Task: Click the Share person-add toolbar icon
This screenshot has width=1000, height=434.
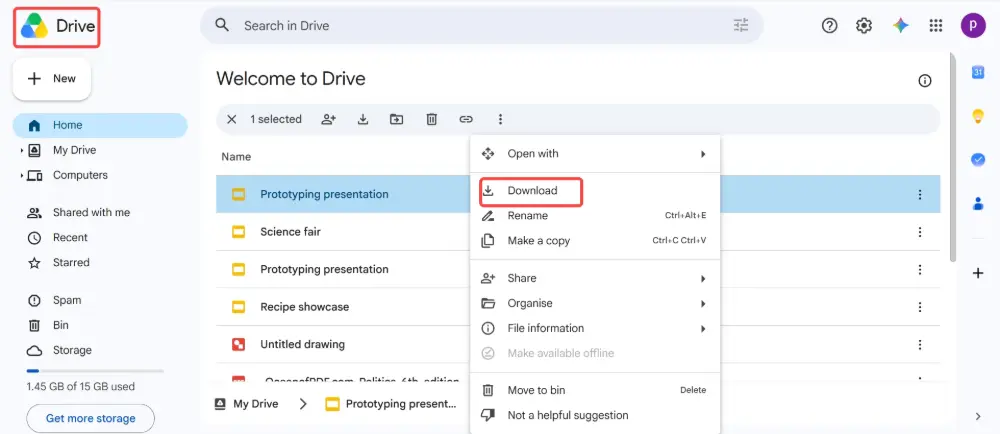Action: point(328,119)
